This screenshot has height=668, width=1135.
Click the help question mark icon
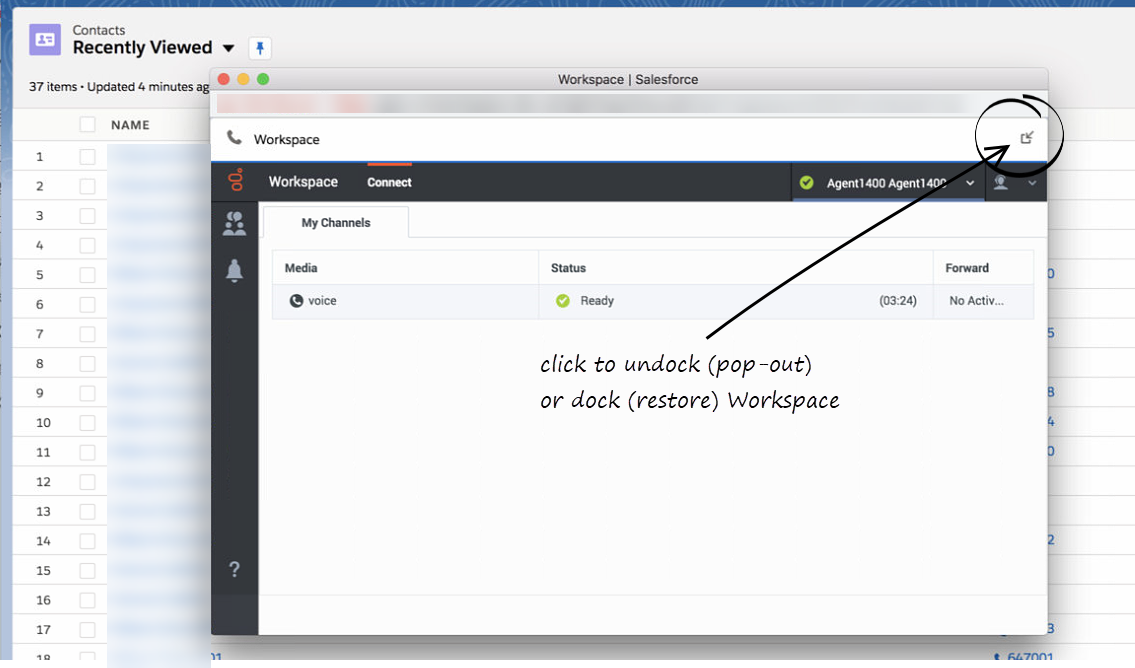(234, 570)
